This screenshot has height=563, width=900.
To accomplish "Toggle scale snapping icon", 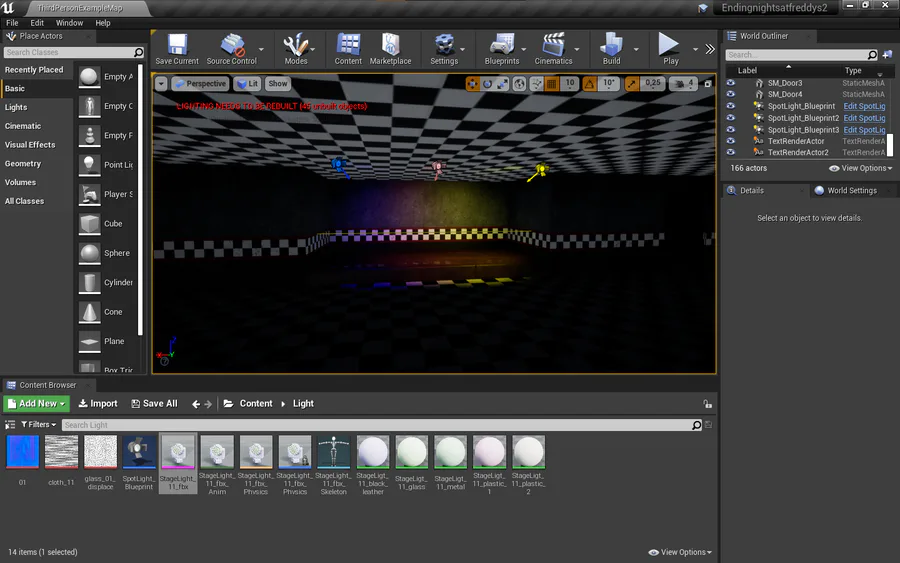I will tap(631, 84).
